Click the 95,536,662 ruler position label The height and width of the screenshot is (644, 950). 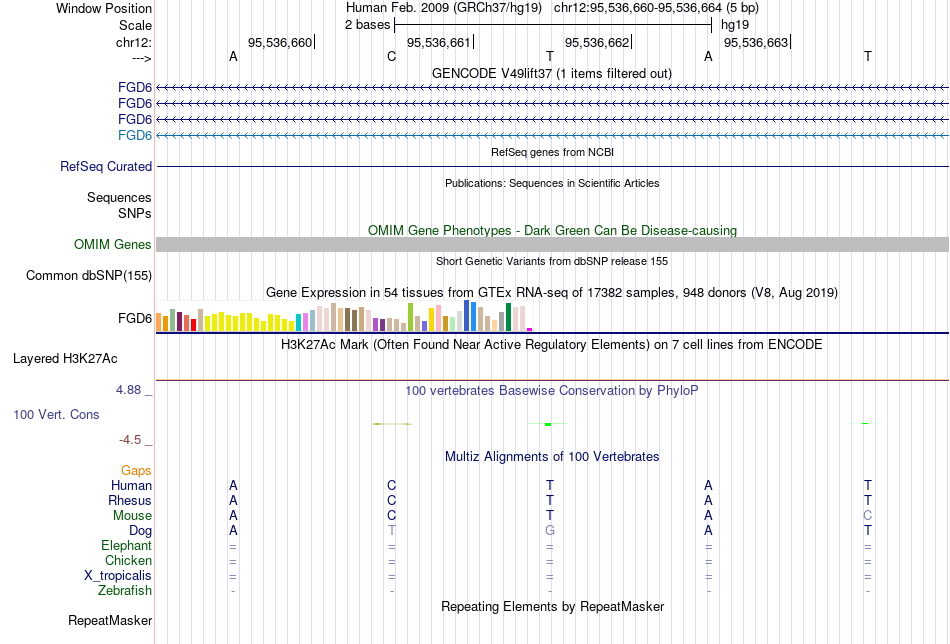597,42
